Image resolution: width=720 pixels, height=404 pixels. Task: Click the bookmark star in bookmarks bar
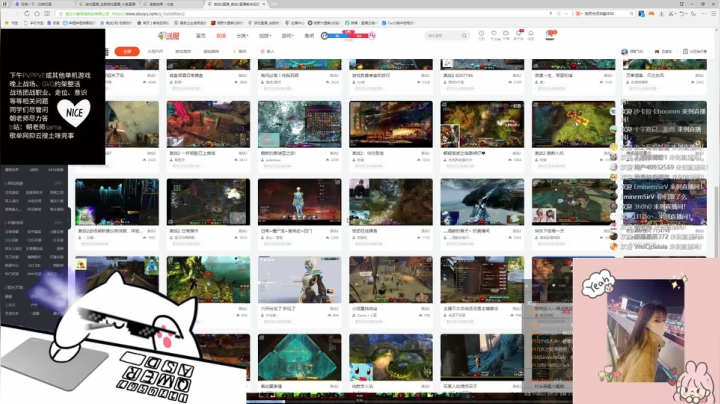[7, 22]
